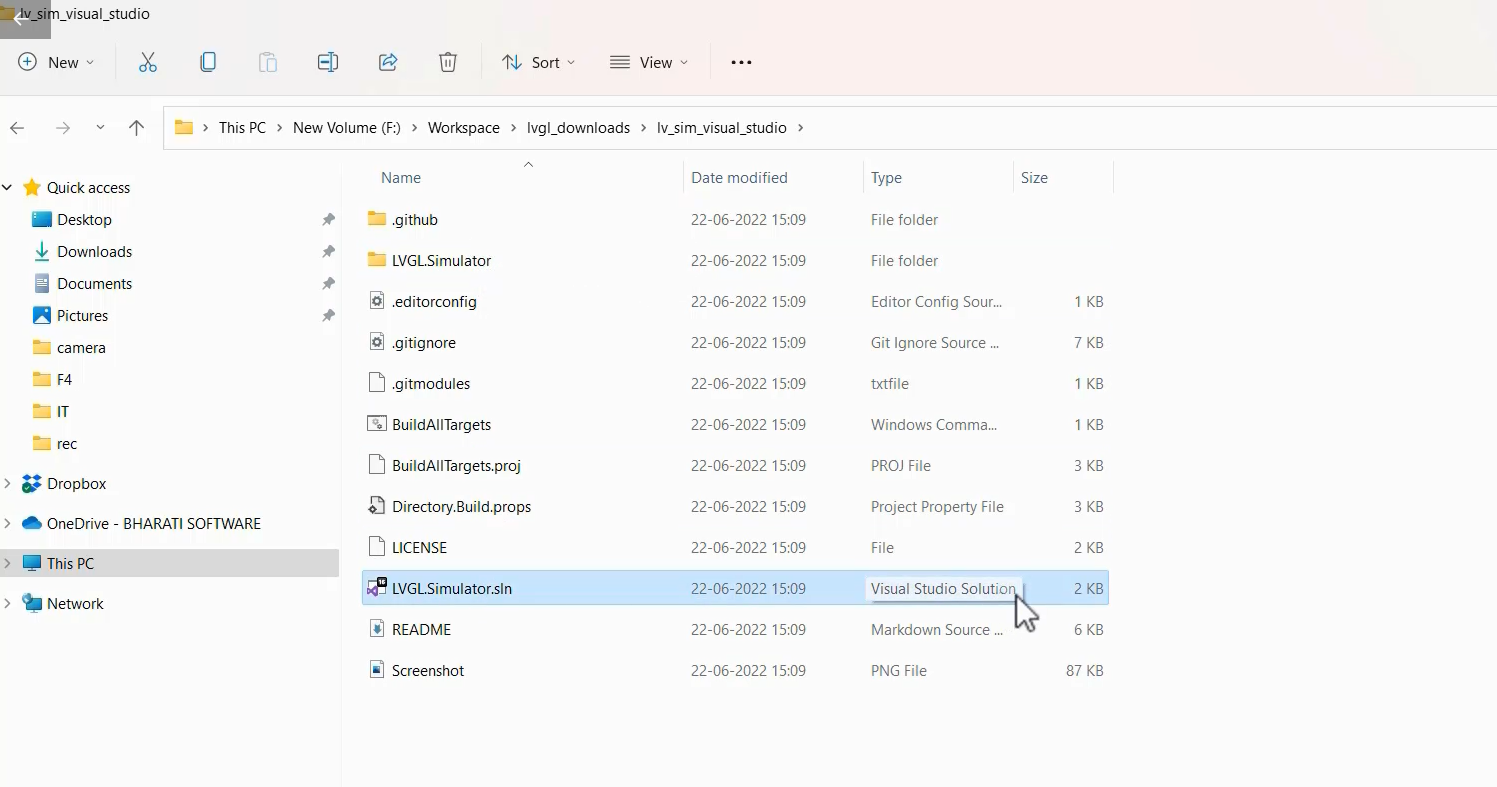The image size is (1497, 787).
Task: Click the Screenshot PNG file icon
Action: pyautogui.click(x=377, y=670)
